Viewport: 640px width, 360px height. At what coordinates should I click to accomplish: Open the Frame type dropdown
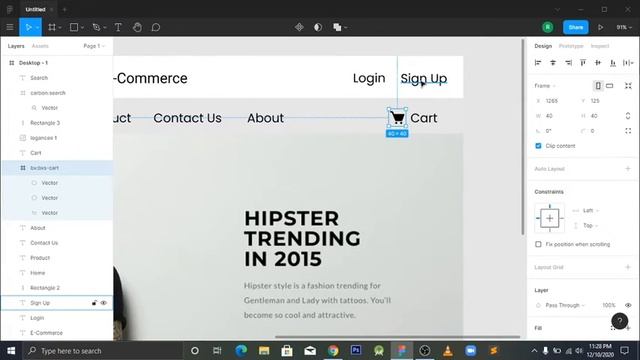coord(545,86)
